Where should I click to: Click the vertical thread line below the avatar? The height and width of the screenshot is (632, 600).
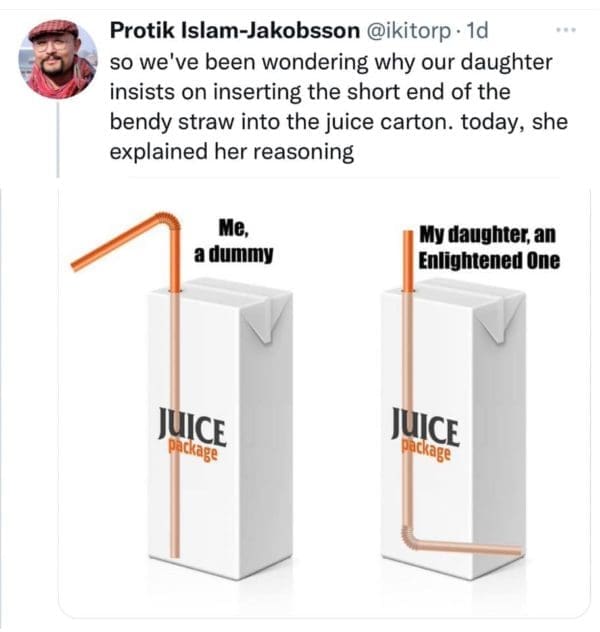[x=58, y=140]
